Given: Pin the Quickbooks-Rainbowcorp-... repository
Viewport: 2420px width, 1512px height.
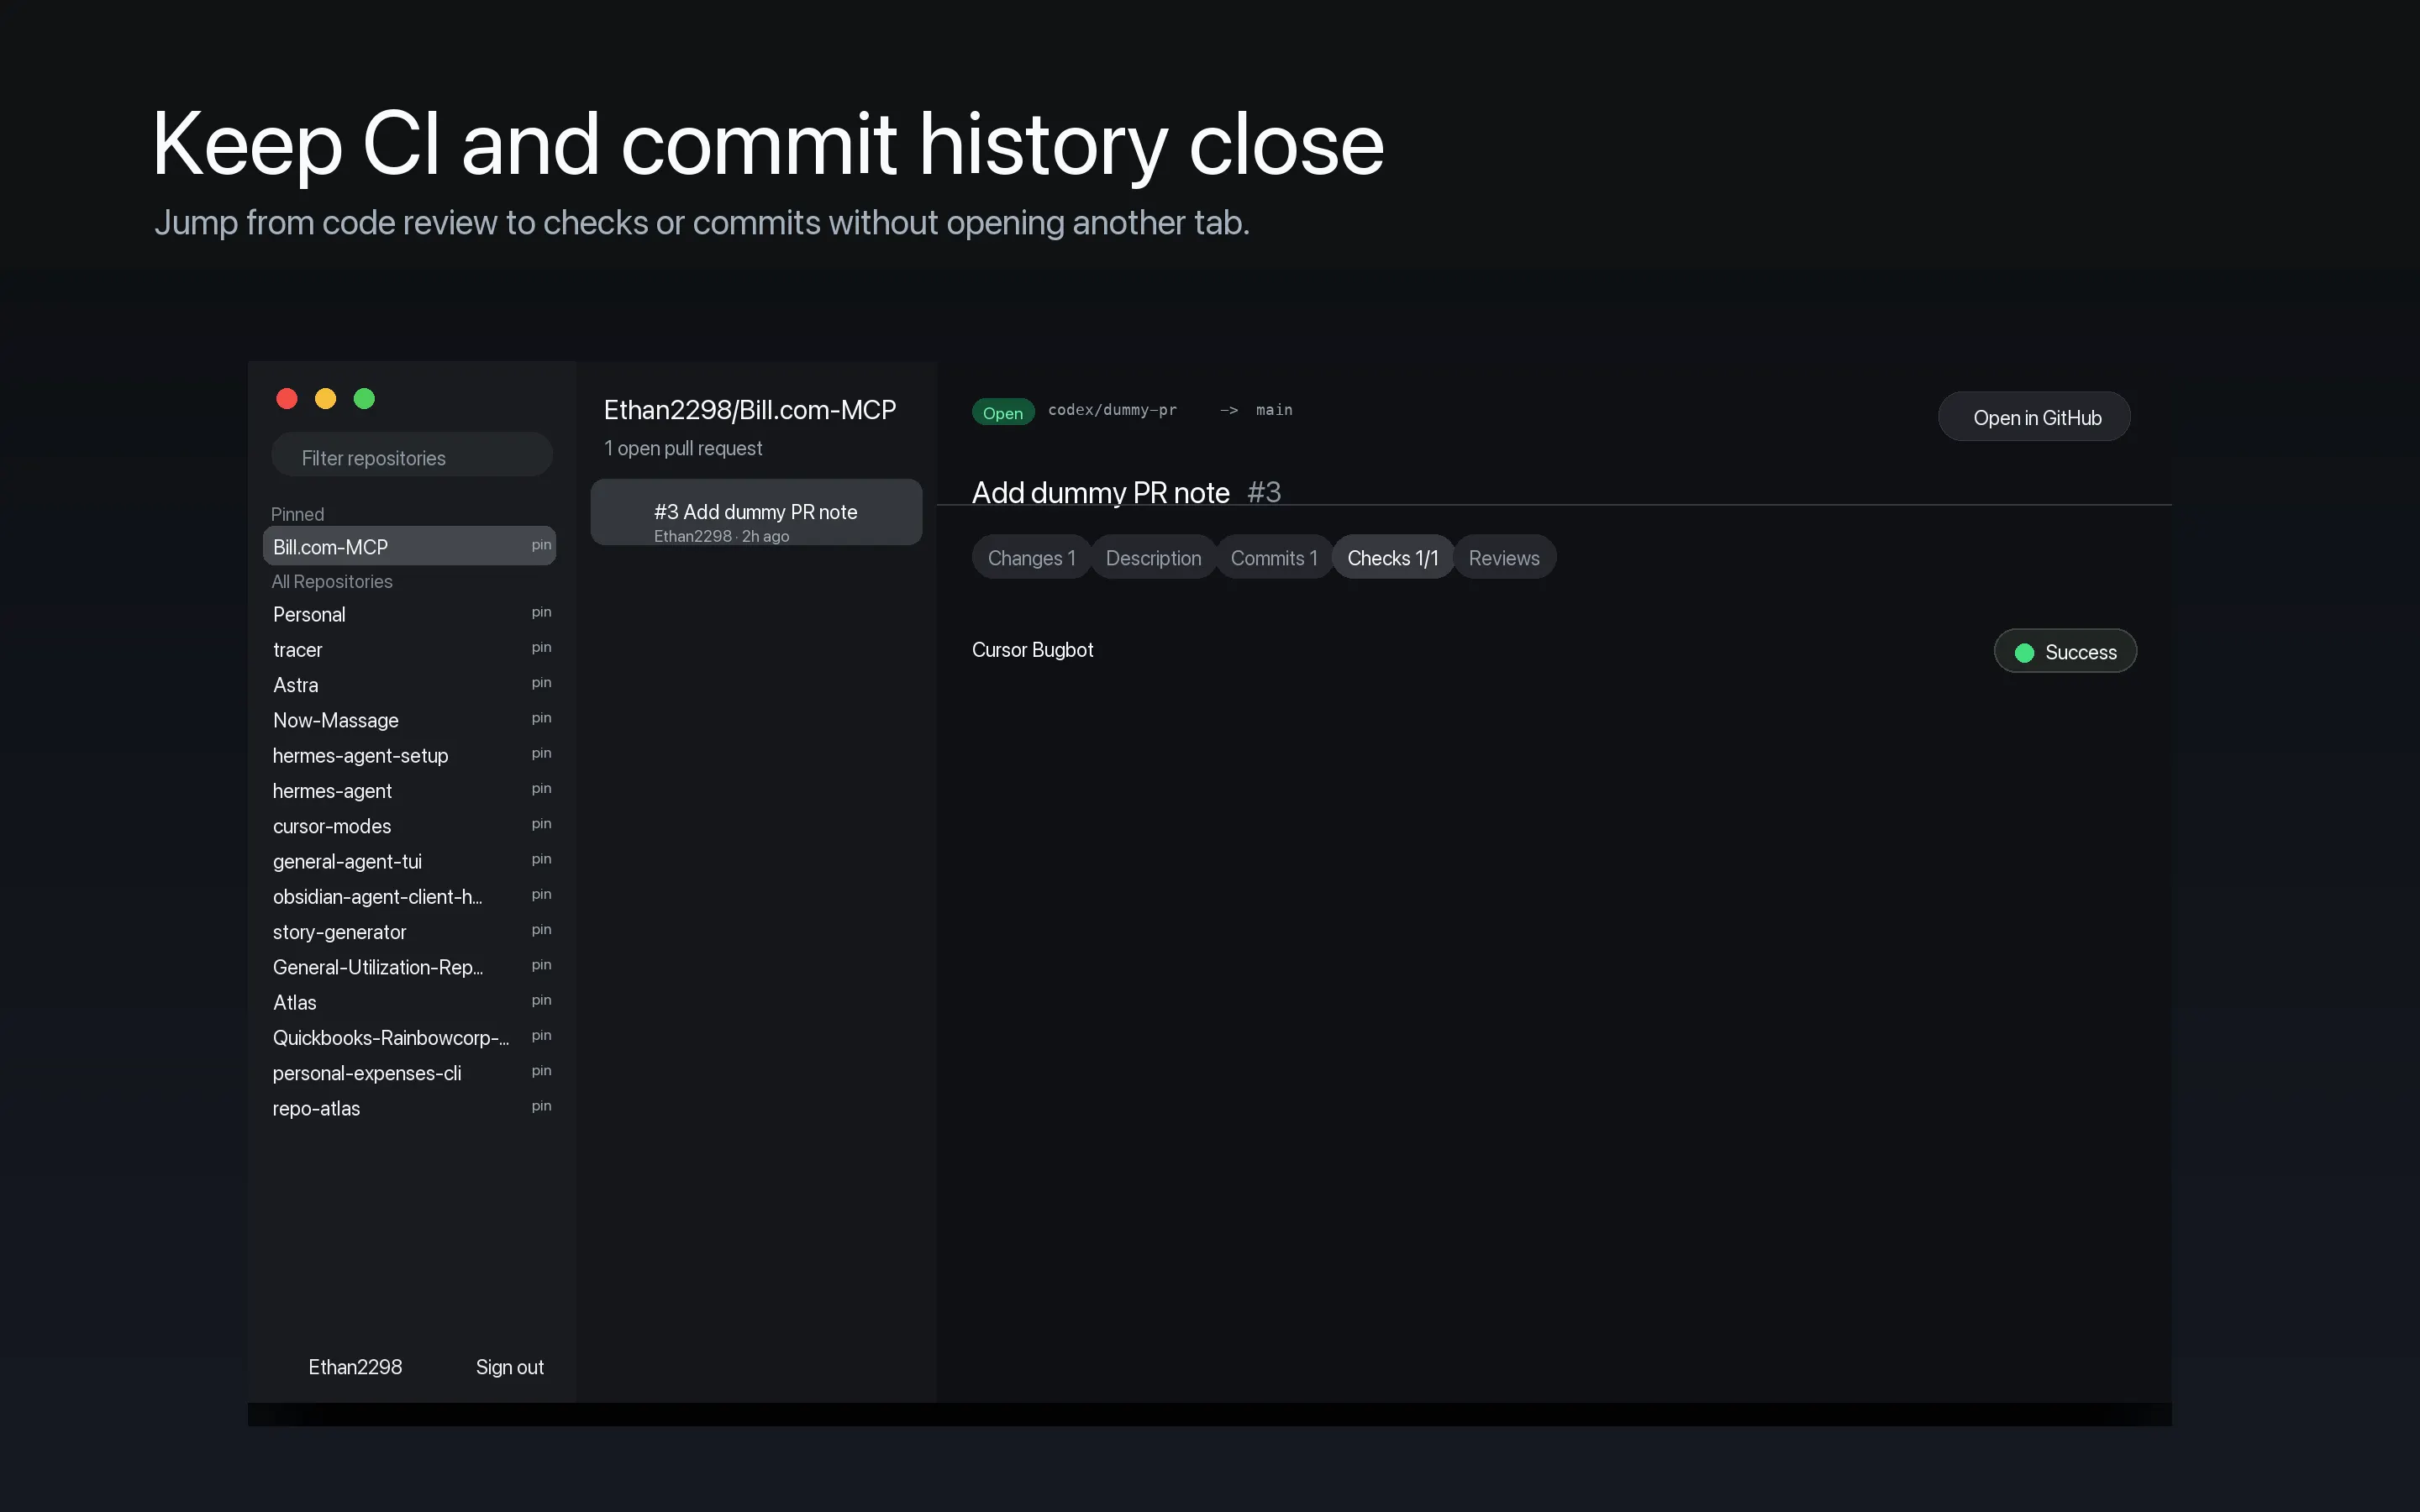Looking at the screenshot, I should [541, 1036].
